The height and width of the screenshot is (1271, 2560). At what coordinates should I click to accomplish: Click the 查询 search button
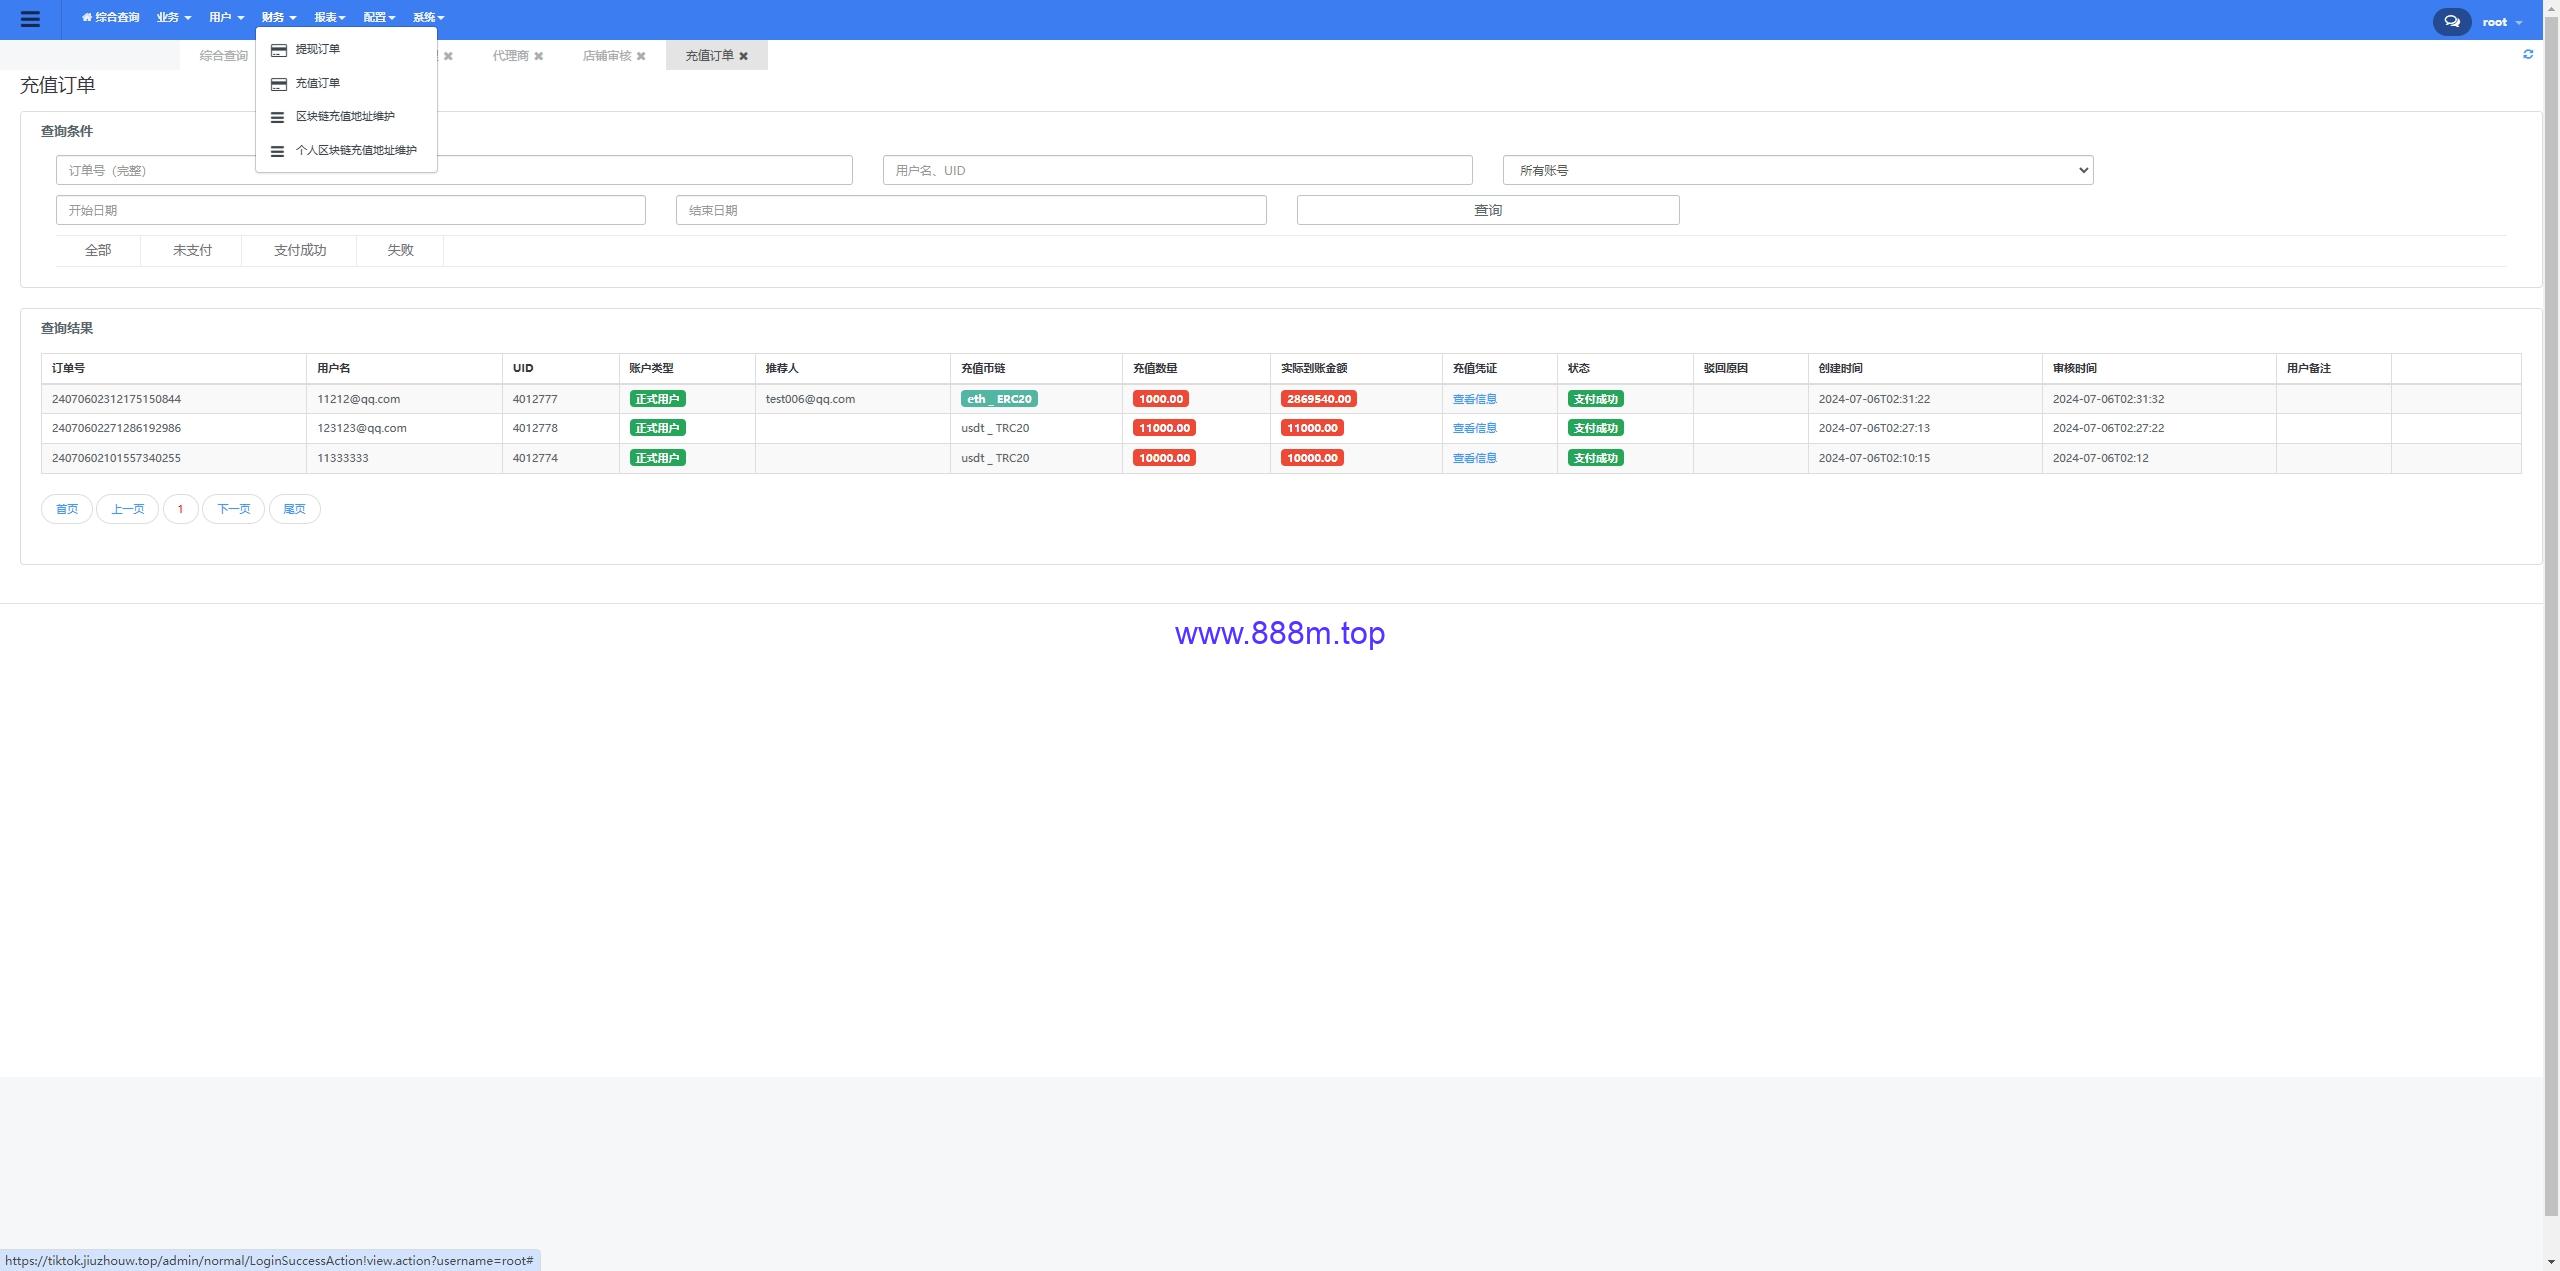(x=1487, y=210)
